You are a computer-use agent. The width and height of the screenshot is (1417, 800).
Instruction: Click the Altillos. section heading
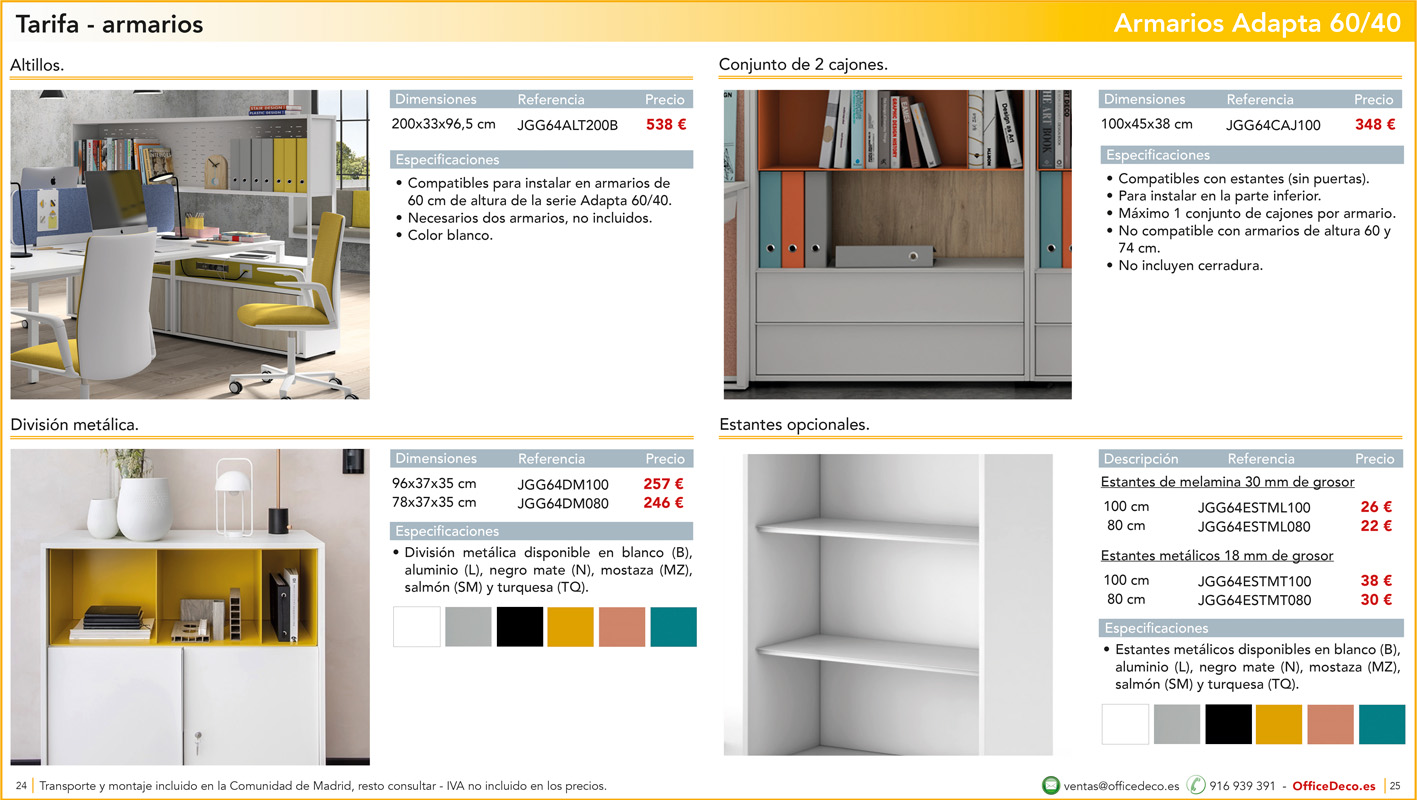[x=37, y=65]
